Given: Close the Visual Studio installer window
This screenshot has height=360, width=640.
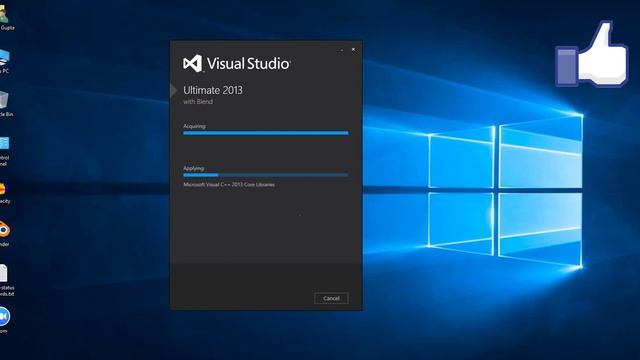Looking at the screenshot, I should [x=353, y=49].
